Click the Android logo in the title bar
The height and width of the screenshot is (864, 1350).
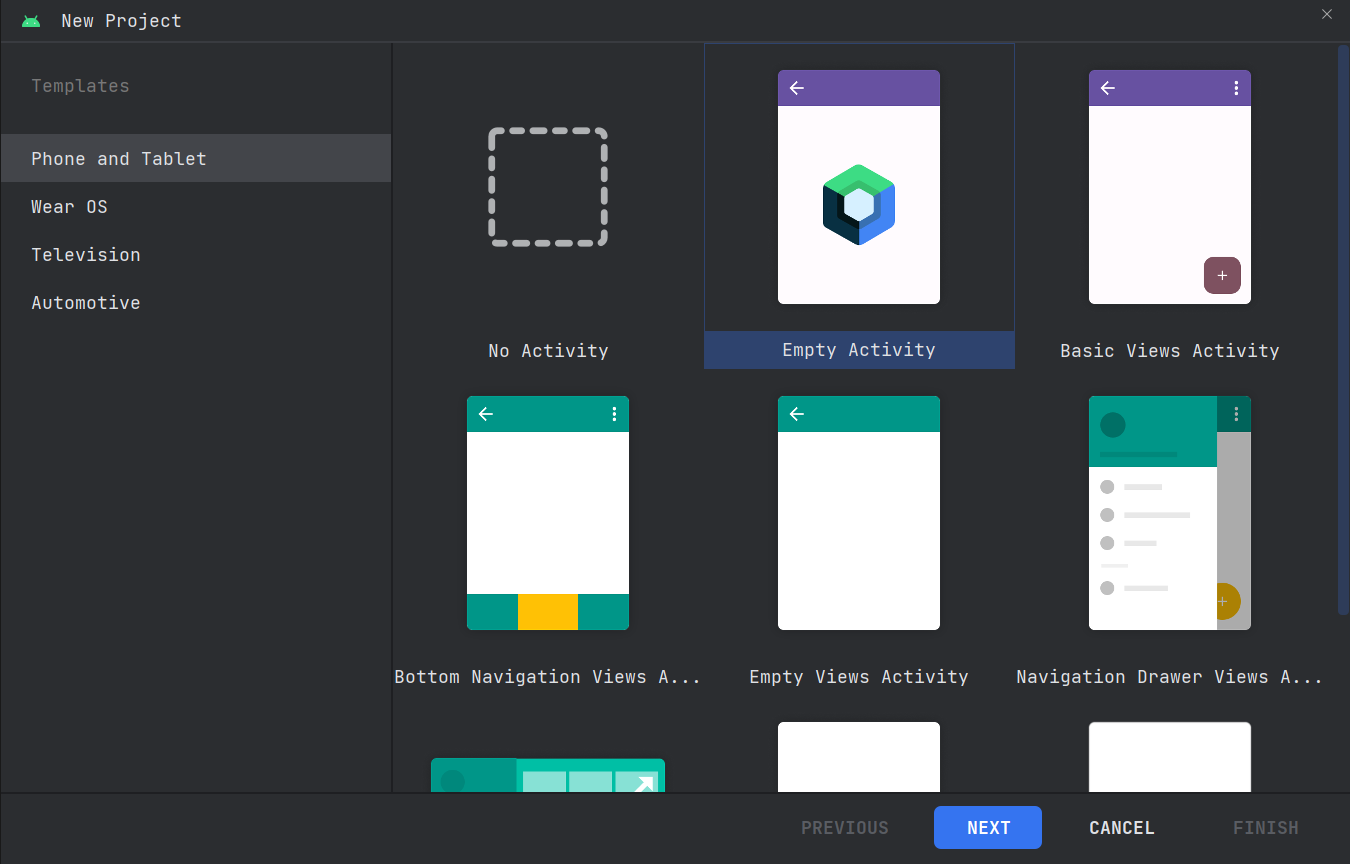tap(31, 21)
